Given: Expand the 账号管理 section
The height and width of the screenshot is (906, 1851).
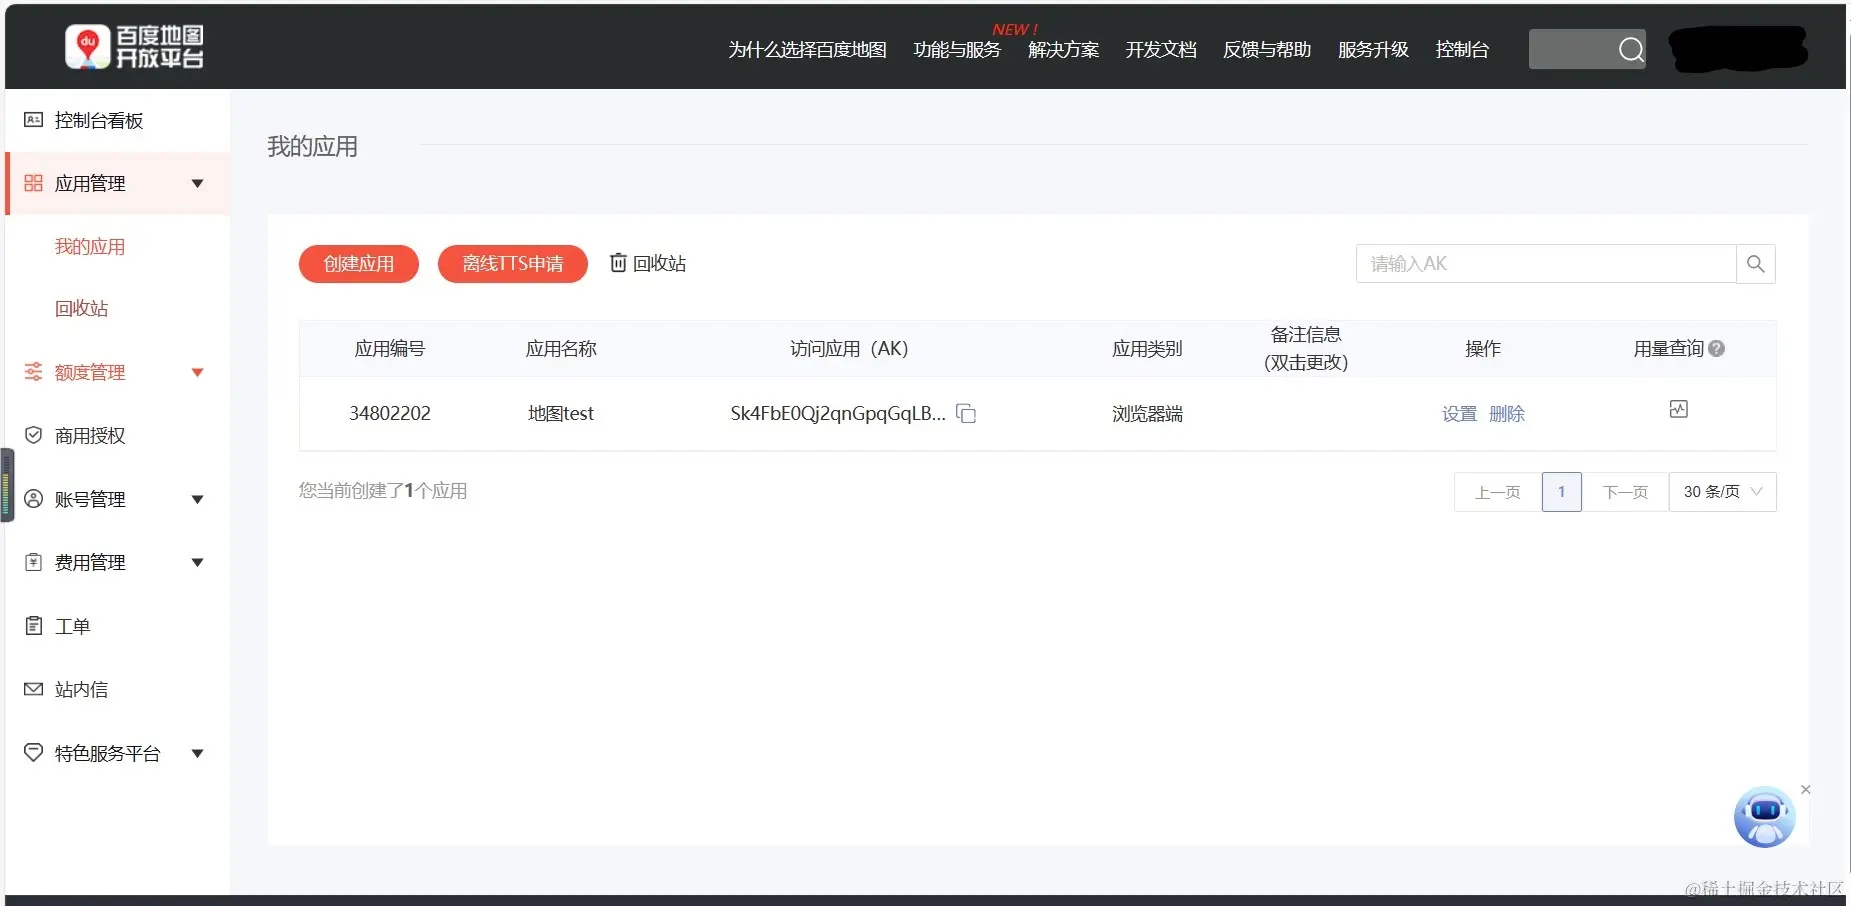Looking at the screenshot, I should (x=197, y=499).
